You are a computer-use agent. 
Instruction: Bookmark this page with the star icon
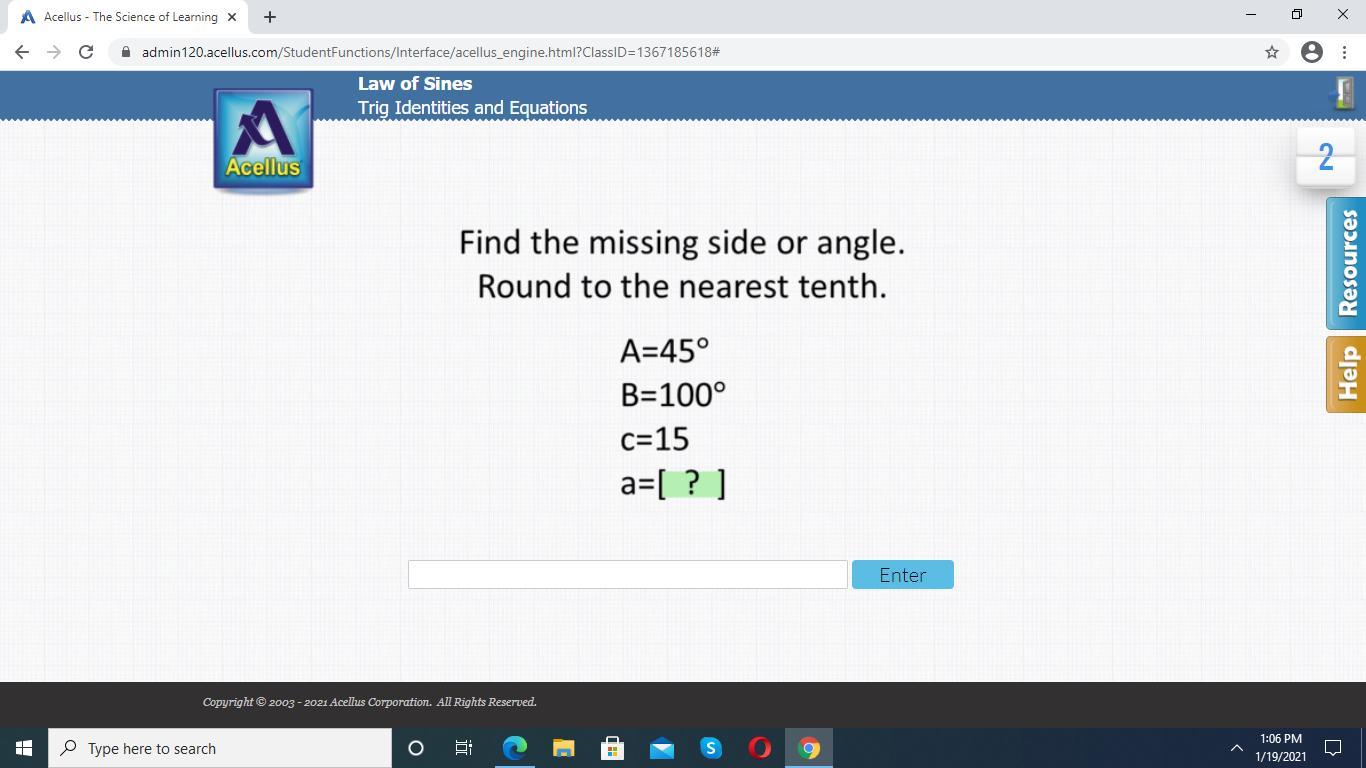coord(1272,52)
